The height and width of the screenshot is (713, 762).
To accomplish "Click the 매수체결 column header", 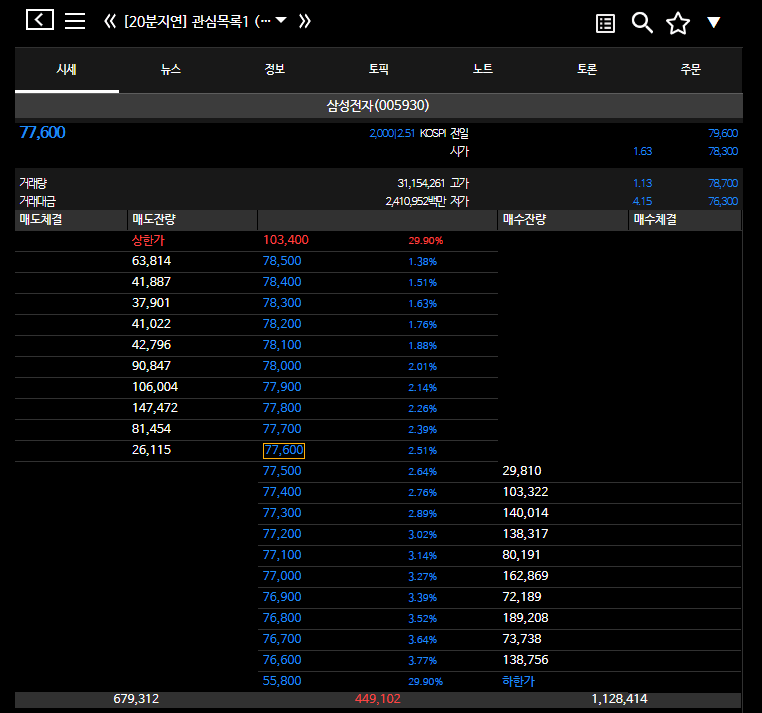I will click(x=685, y=220).
